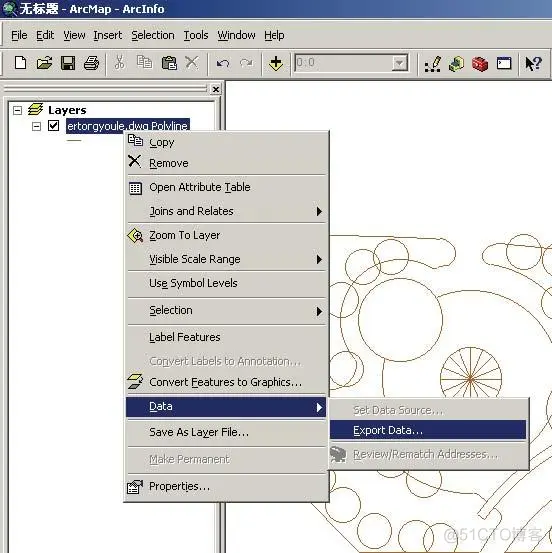Image resolution: width=552 pixels, height=553 pixels.
Task: Click the Copy icon in the toolbar
Action: coord(144,63)
